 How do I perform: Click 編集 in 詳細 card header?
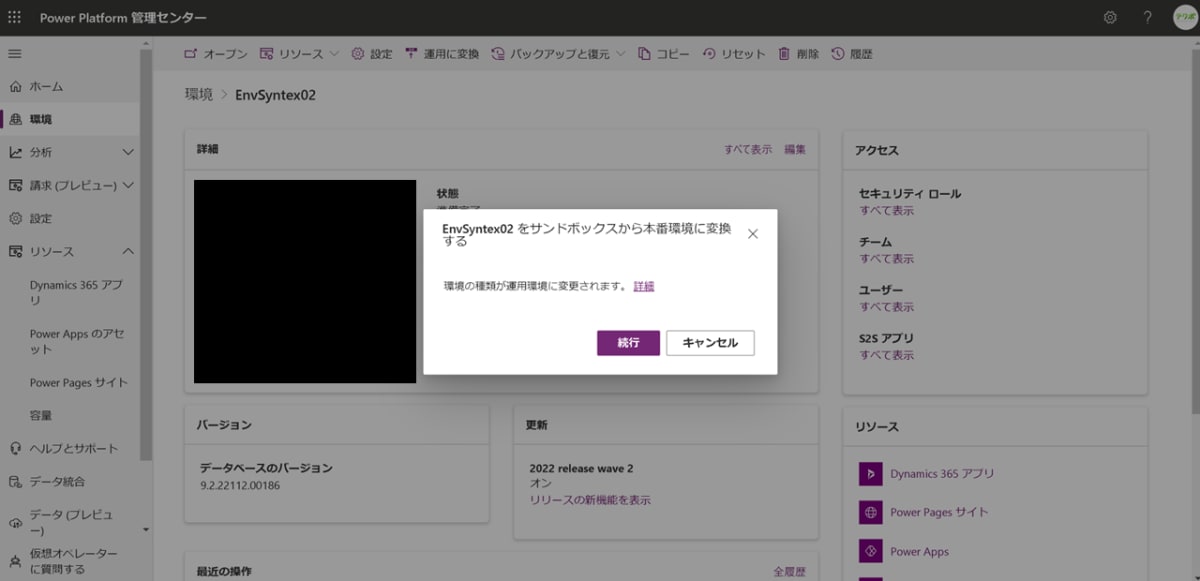[x=795, y=149]
